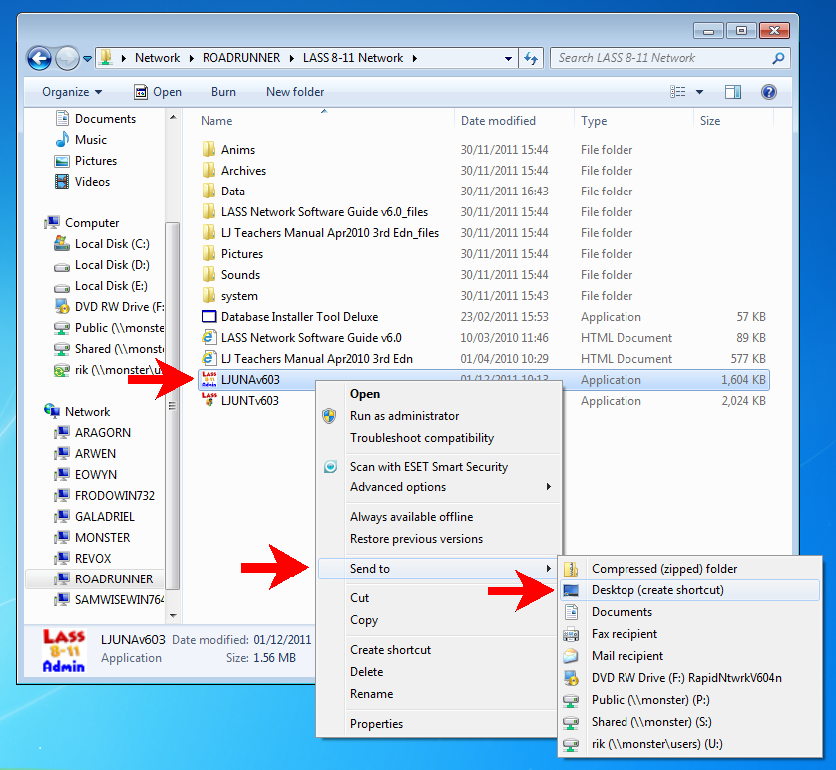Open the Send to submenu
Screen dimensions: 836x770
pyautogui.click(x=437, y=569)
